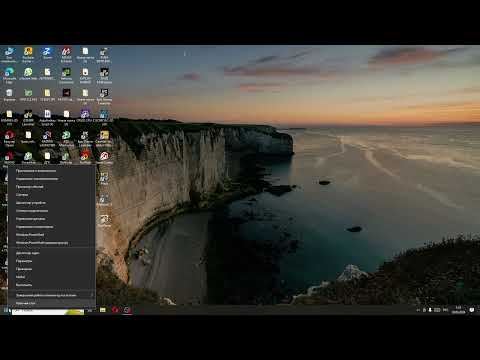Screen dimensions: 480x360
Task: Open Task View from the taskbar
Action: [90, 310]
